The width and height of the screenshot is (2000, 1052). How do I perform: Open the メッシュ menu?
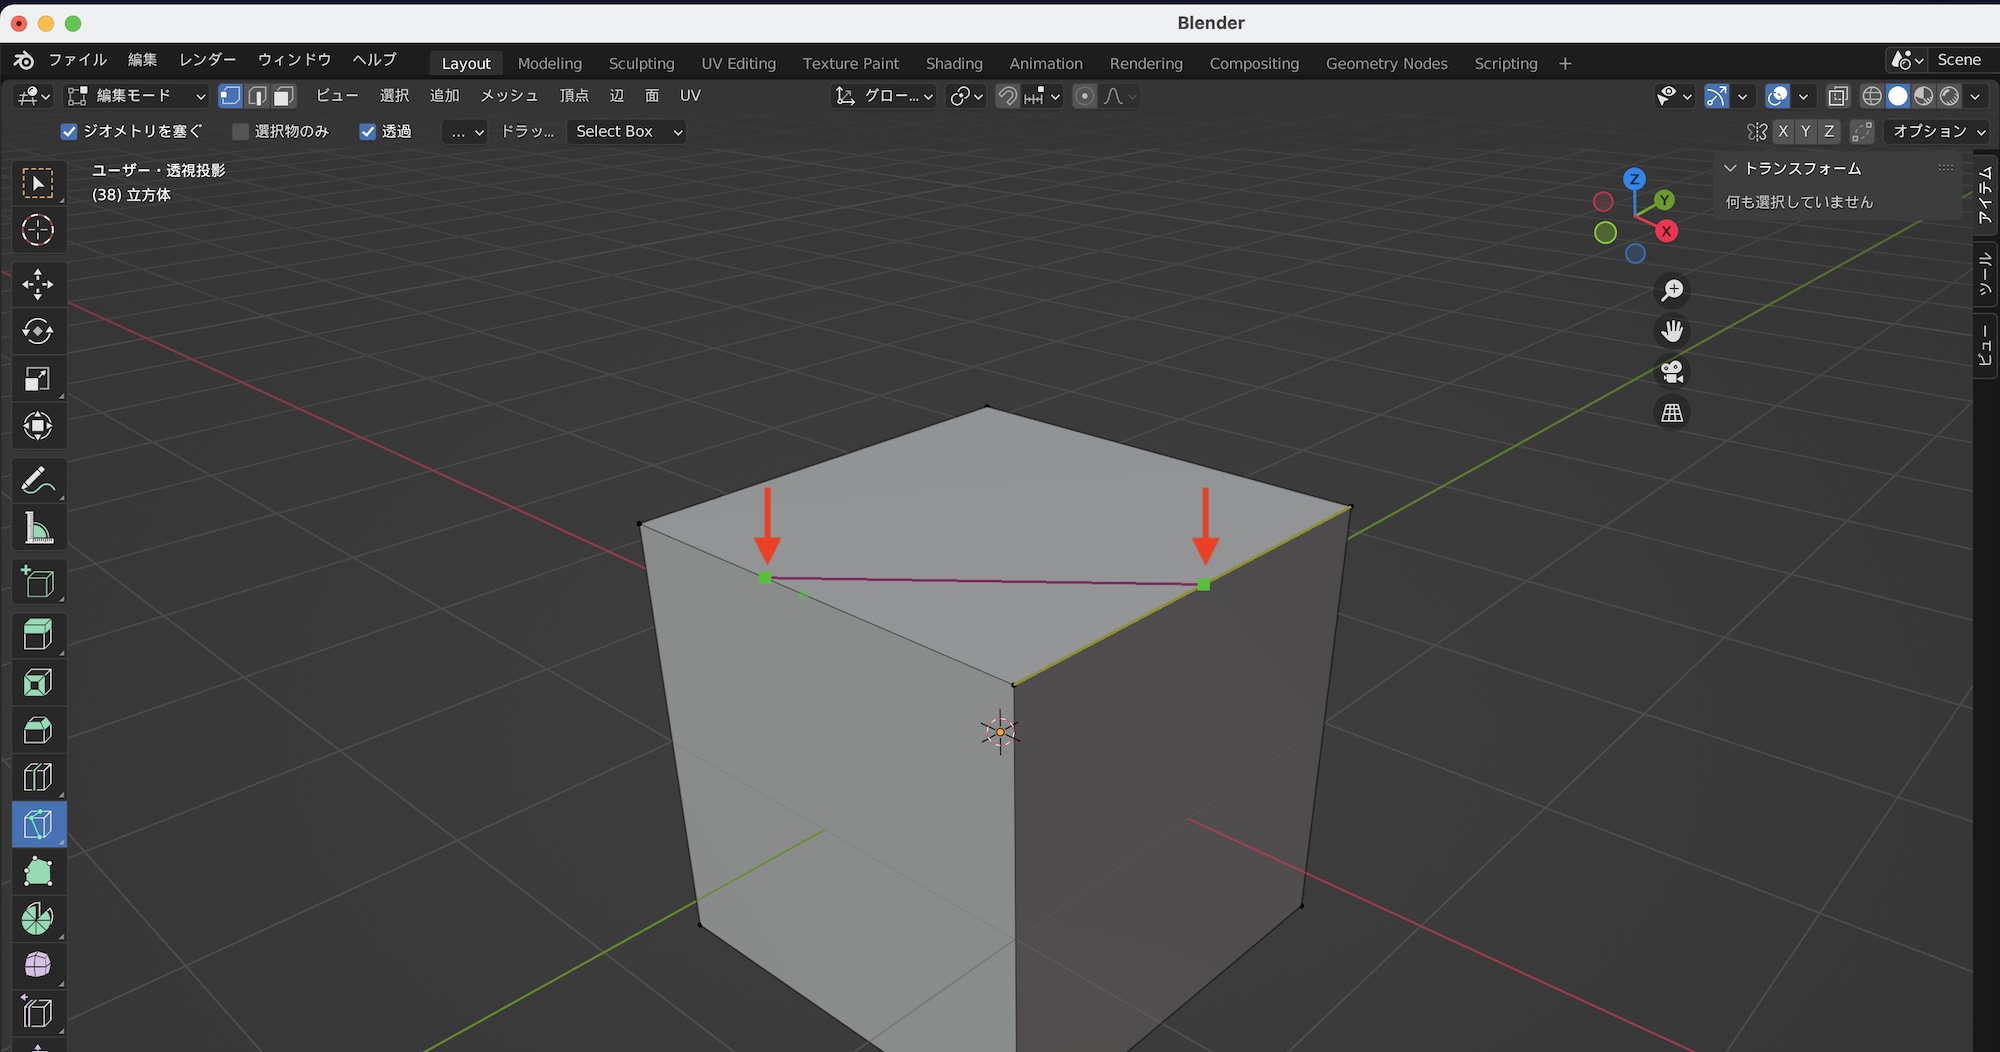pyautogui.click(x=509, y=96)
